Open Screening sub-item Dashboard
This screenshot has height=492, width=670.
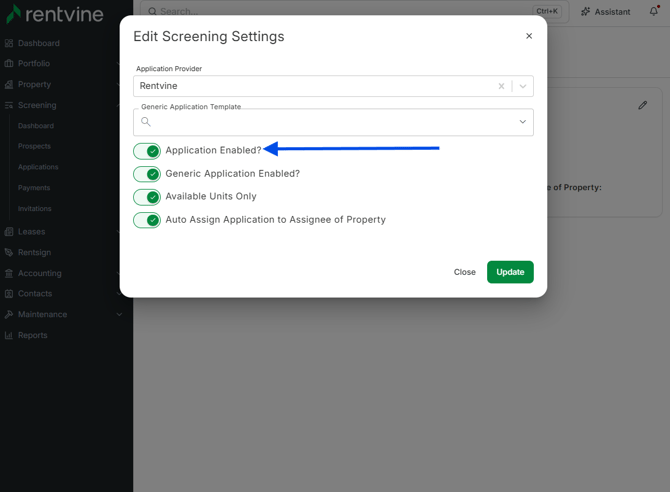pos(36,126)
